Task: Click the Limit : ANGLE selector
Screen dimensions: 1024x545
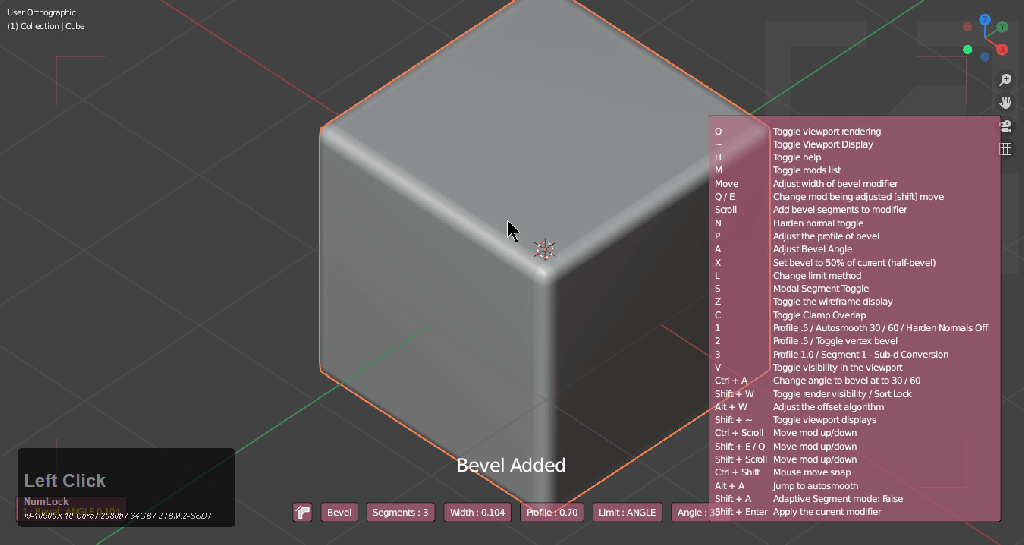Action: [627, 512]
